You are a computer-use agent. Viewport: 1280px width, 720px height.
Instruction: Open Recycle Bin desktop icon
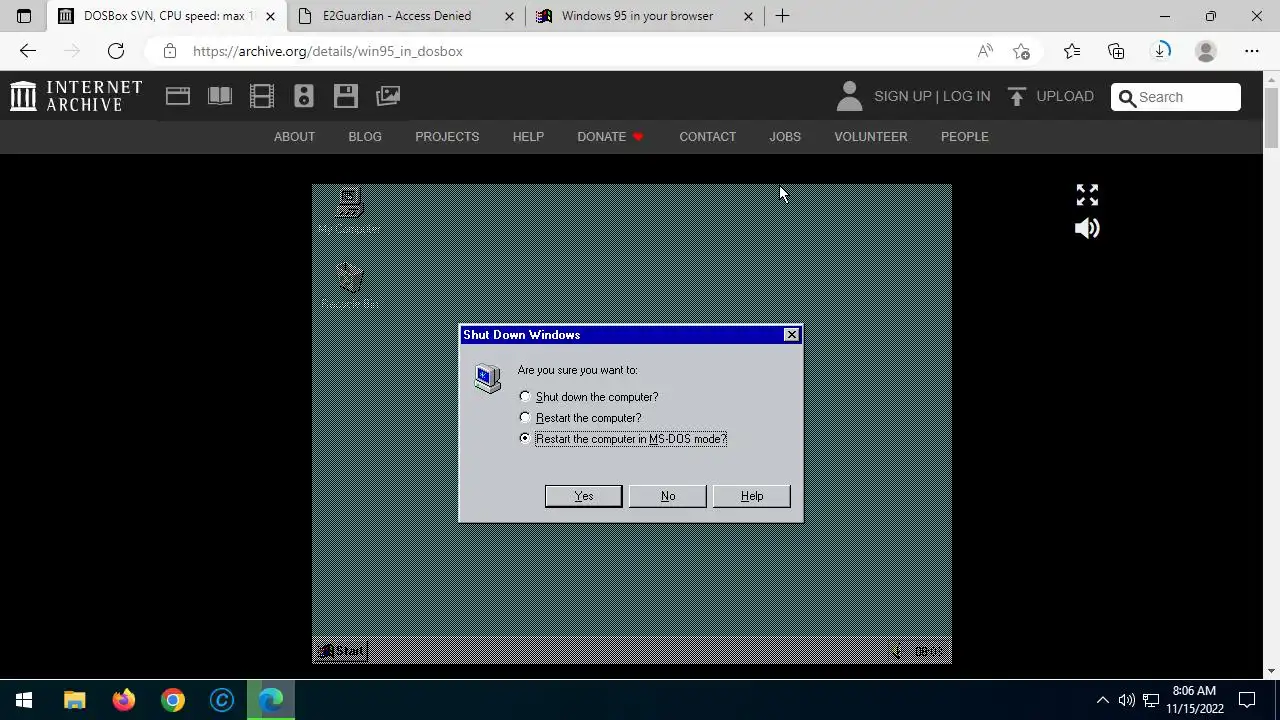click(349, 286)
